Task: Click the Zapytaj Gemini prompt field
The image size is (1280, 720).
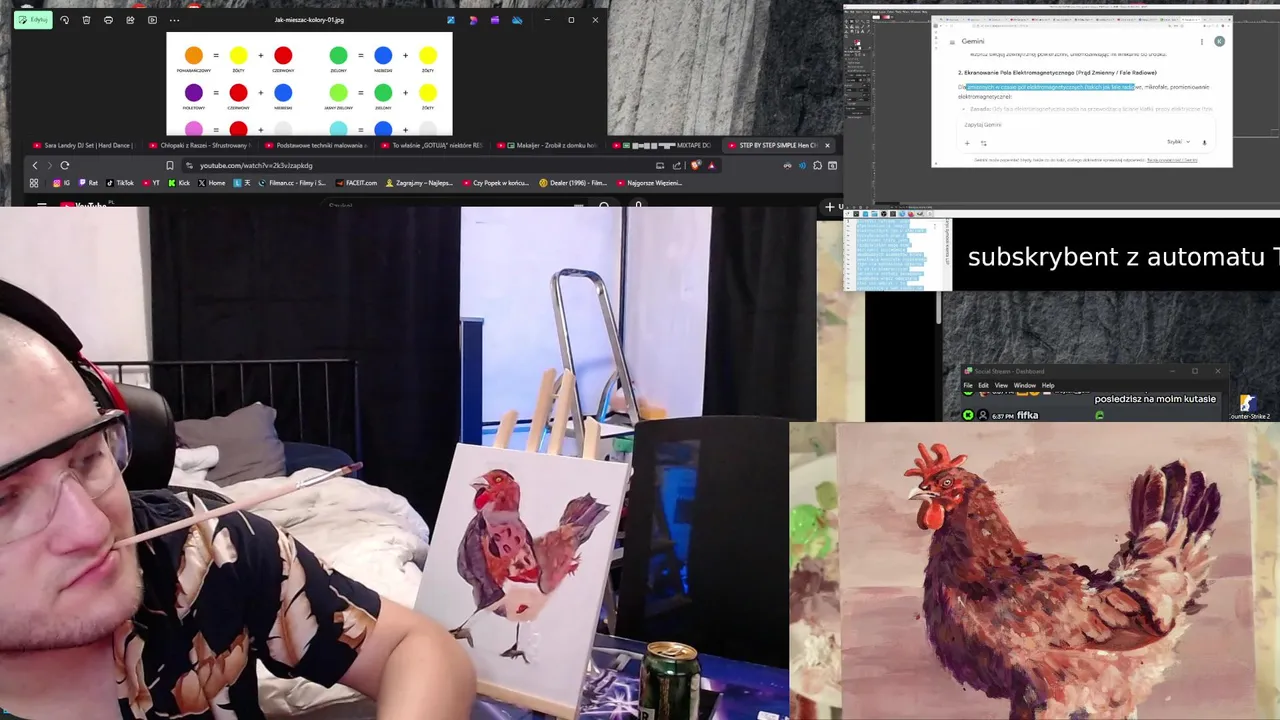Action: [1085, 125]
